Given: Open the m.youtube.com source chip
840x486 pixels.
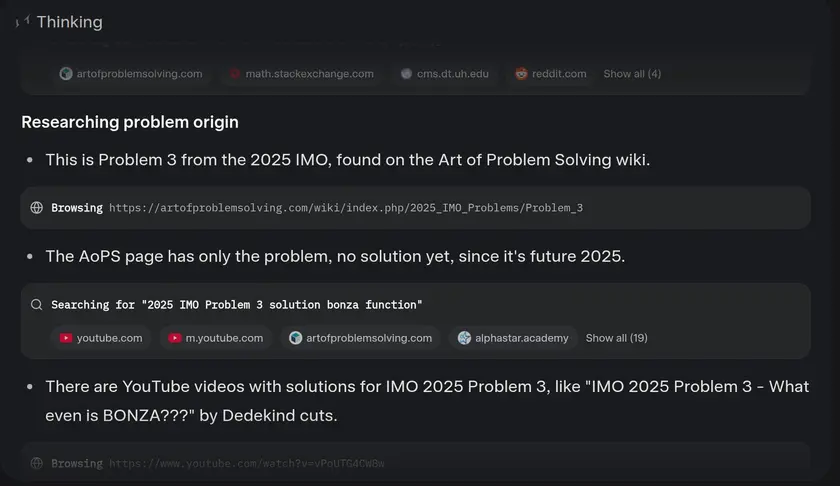Looking at the screenshot, I should (x=216, y=338).
